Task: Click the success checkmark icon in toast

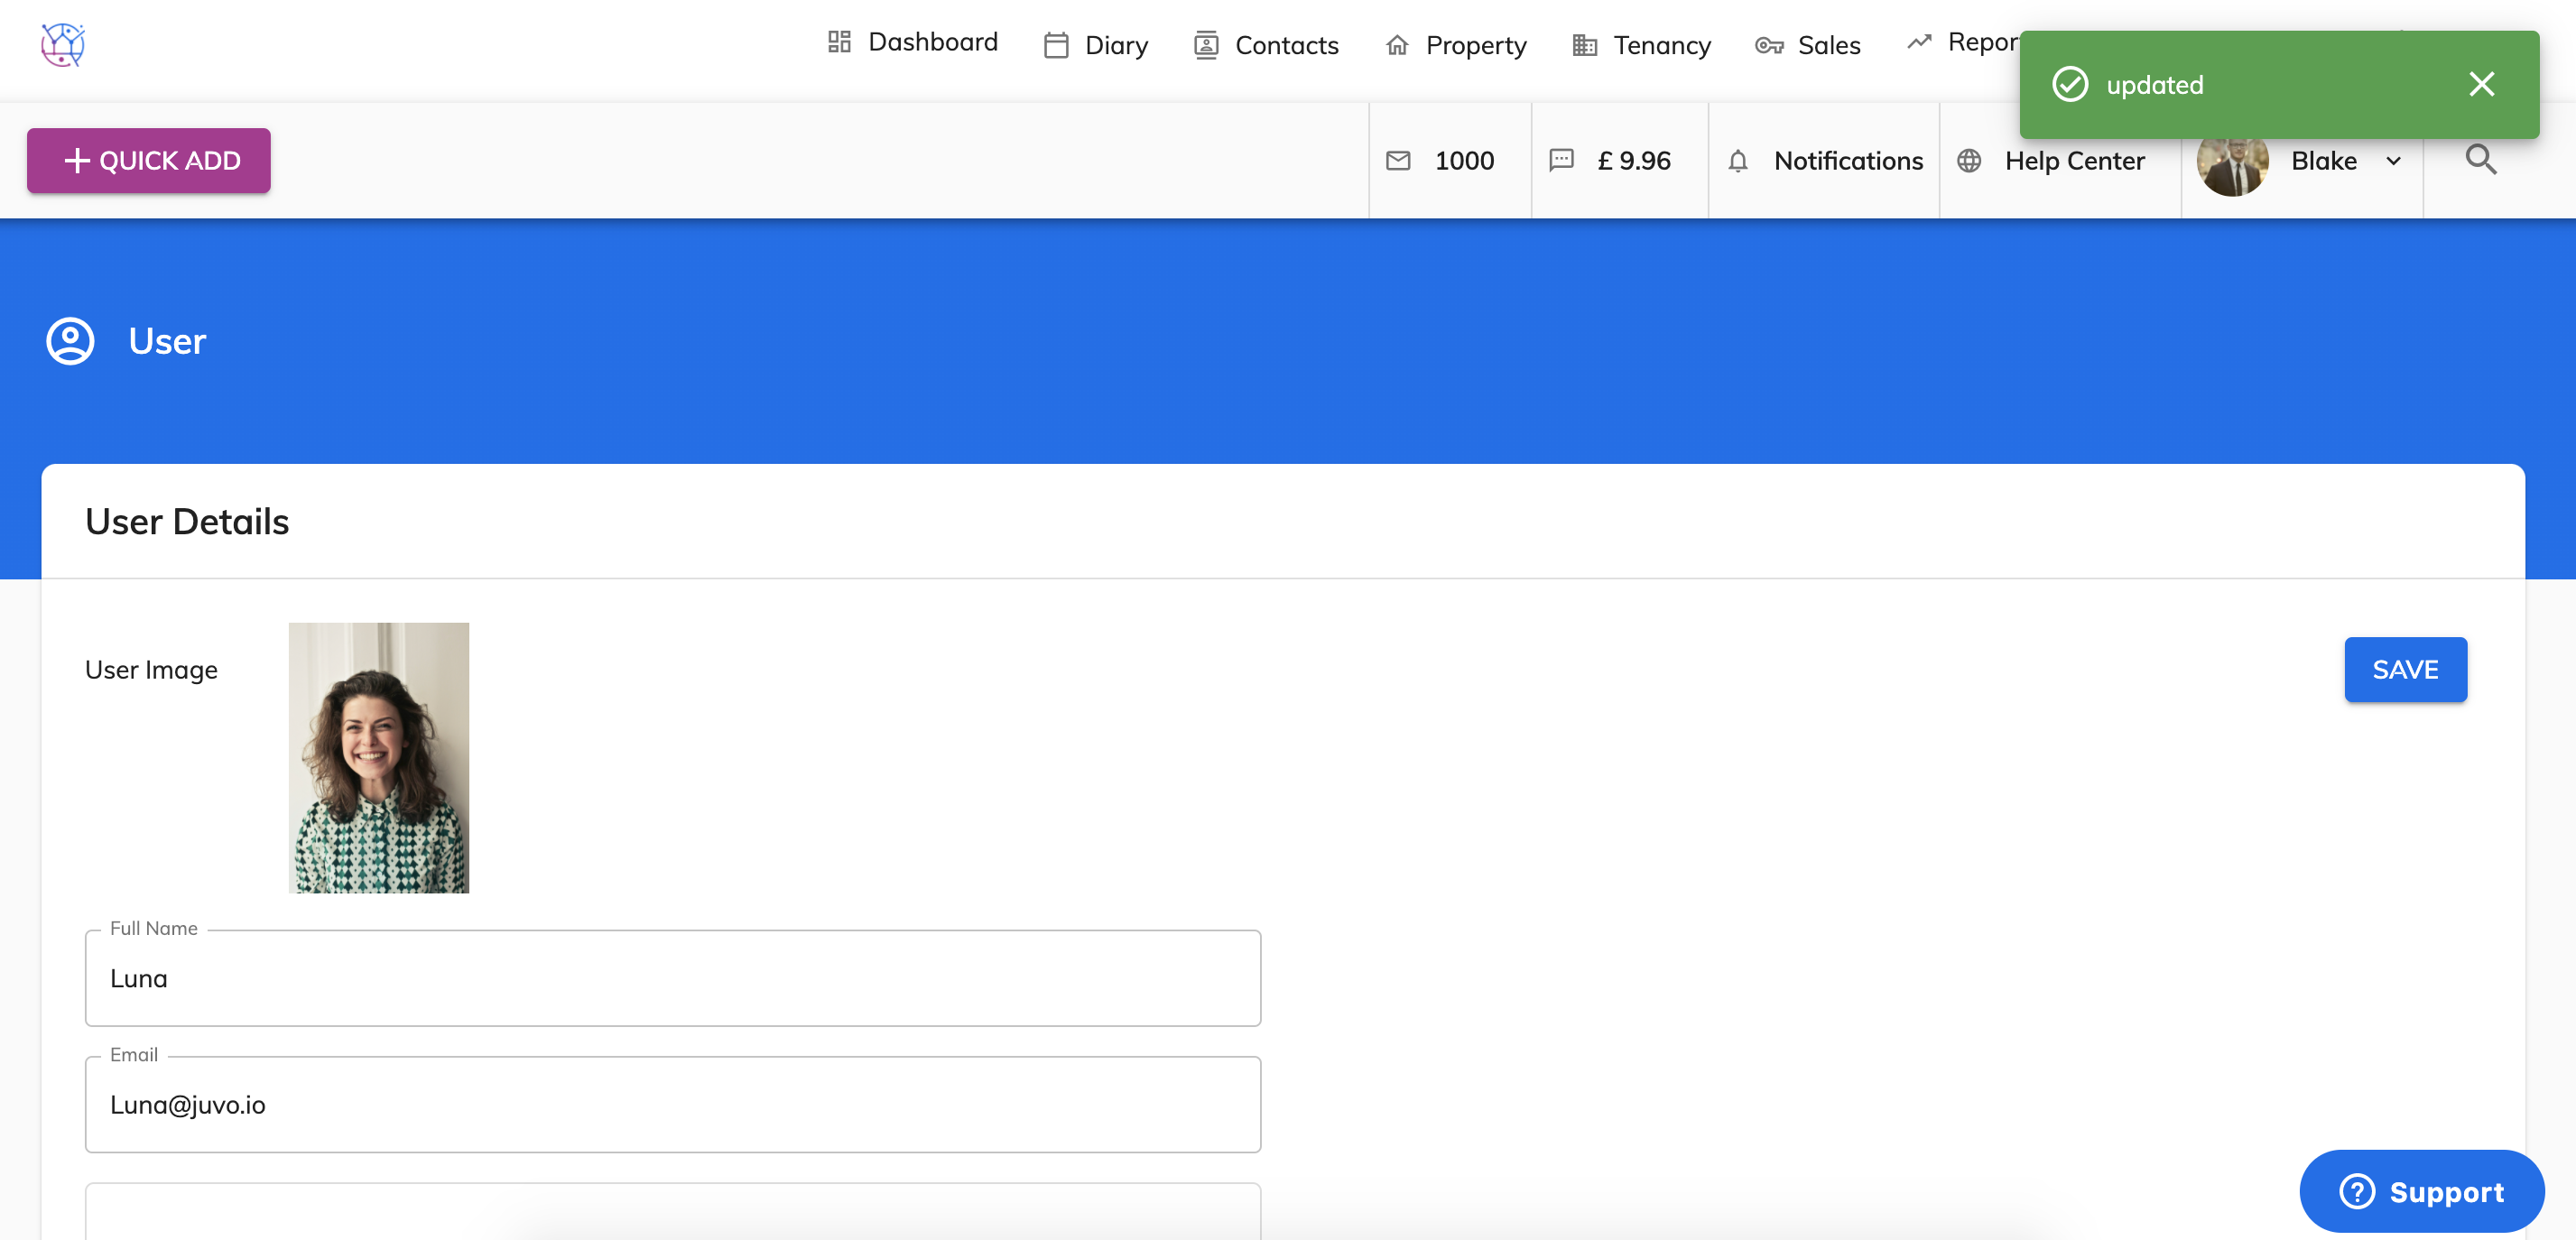Action: (x=2070, y=85)
